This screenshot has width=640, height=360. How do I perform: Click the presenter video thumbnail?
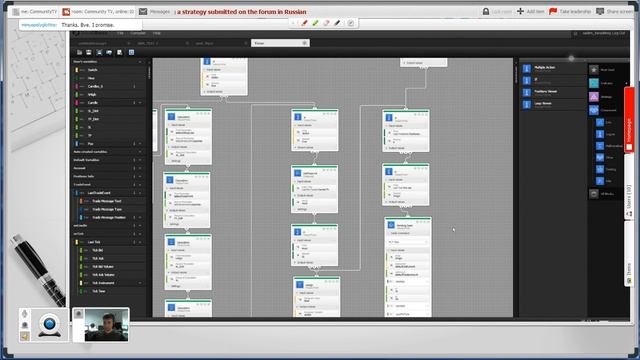pyautogui.click(x=106, y=325)
